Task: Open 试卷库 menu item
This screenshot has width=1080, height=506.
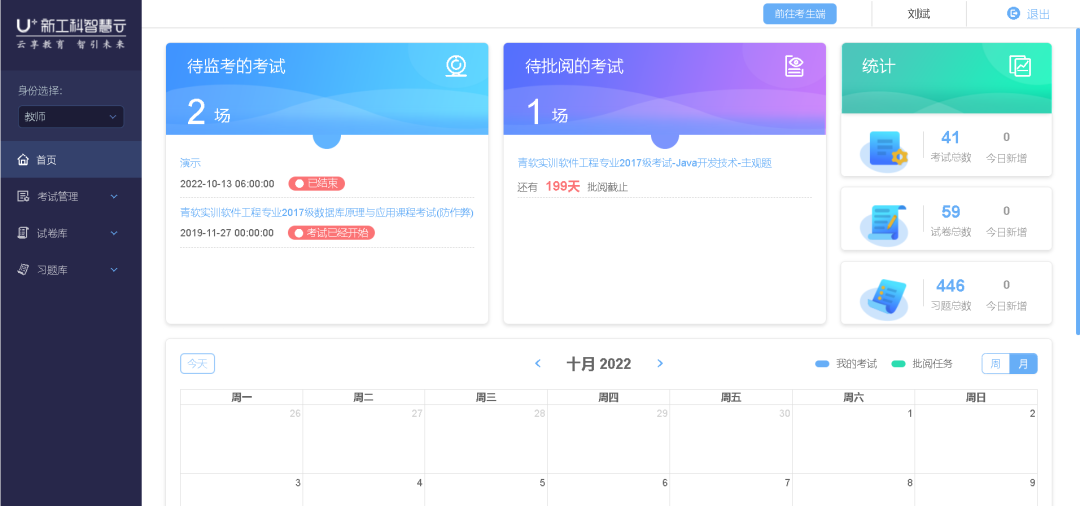Action: pos(71,233)
